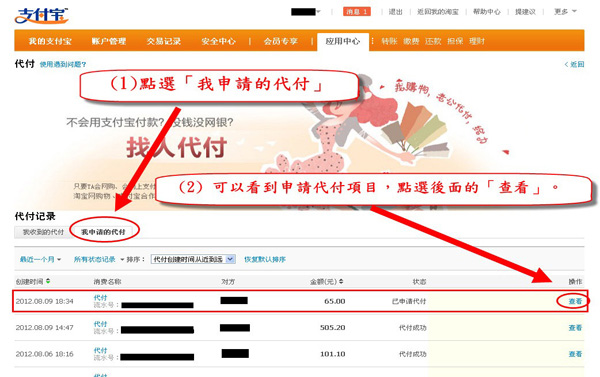Open the 会员专享 nav tab
The width and height of the screenshot is (600, 377).
point(280,41)
